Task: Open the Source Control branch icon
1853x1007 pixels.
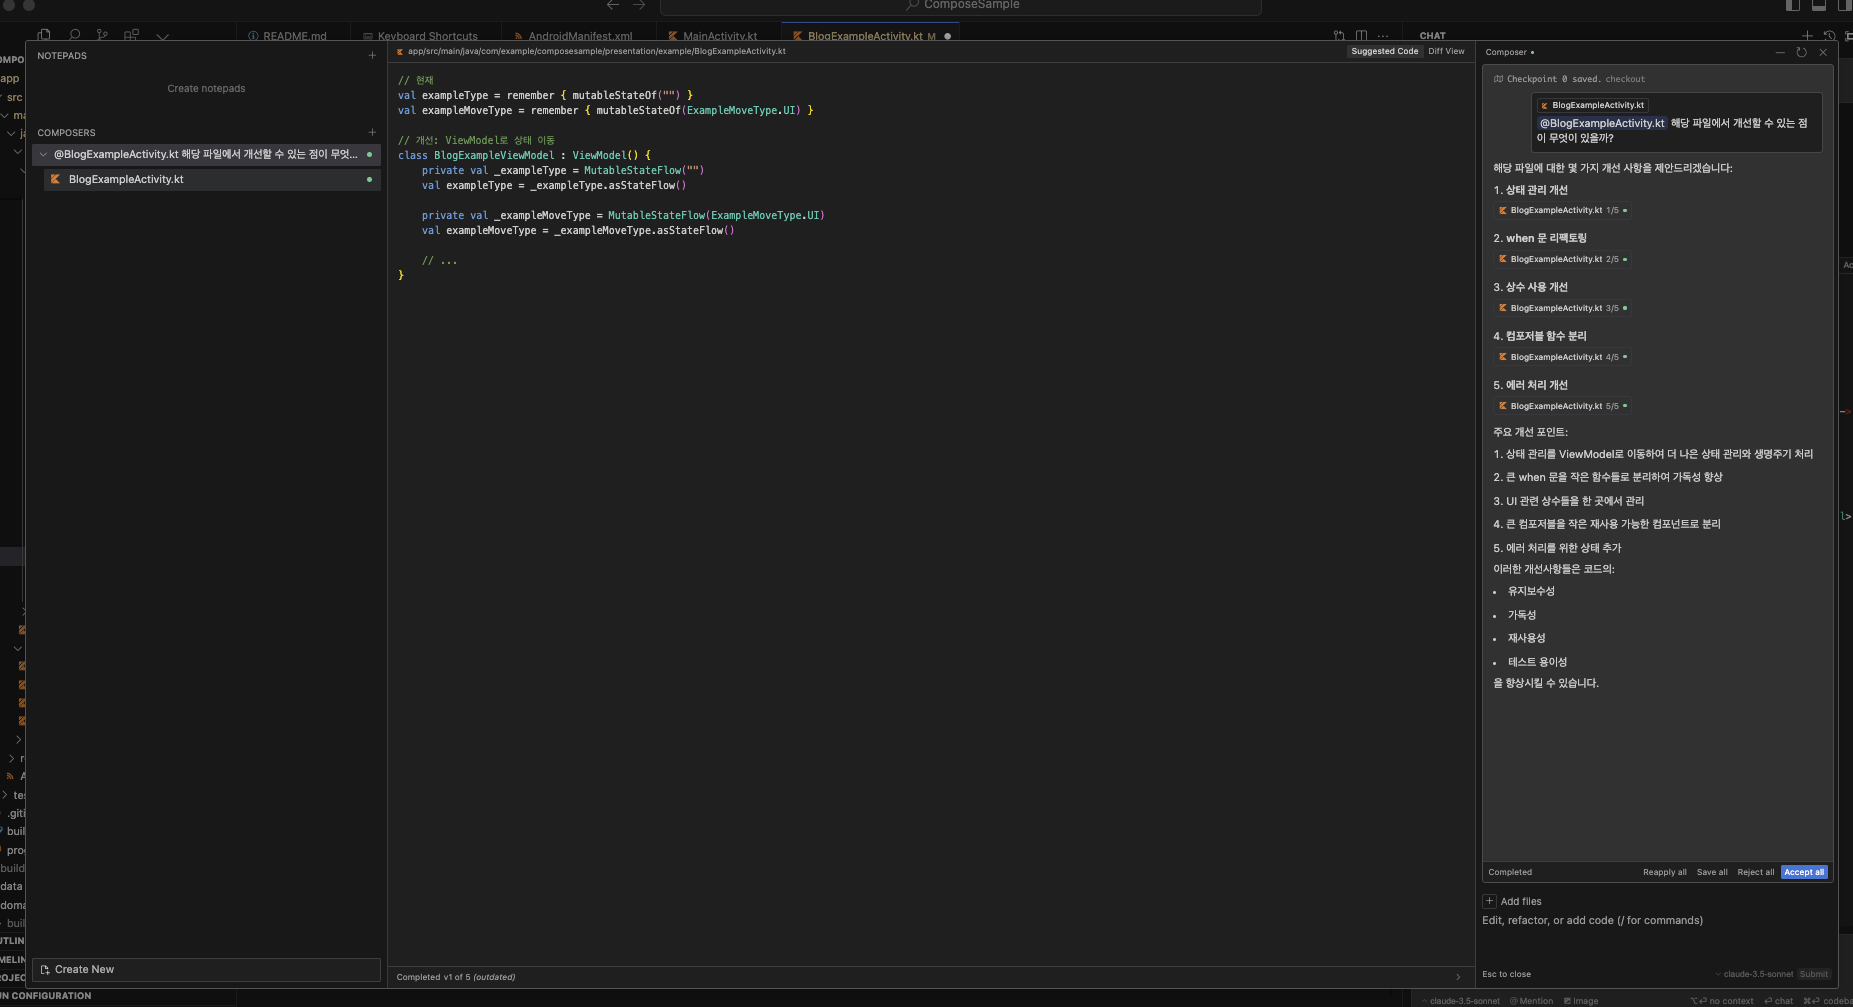Action: coord(102,34)
